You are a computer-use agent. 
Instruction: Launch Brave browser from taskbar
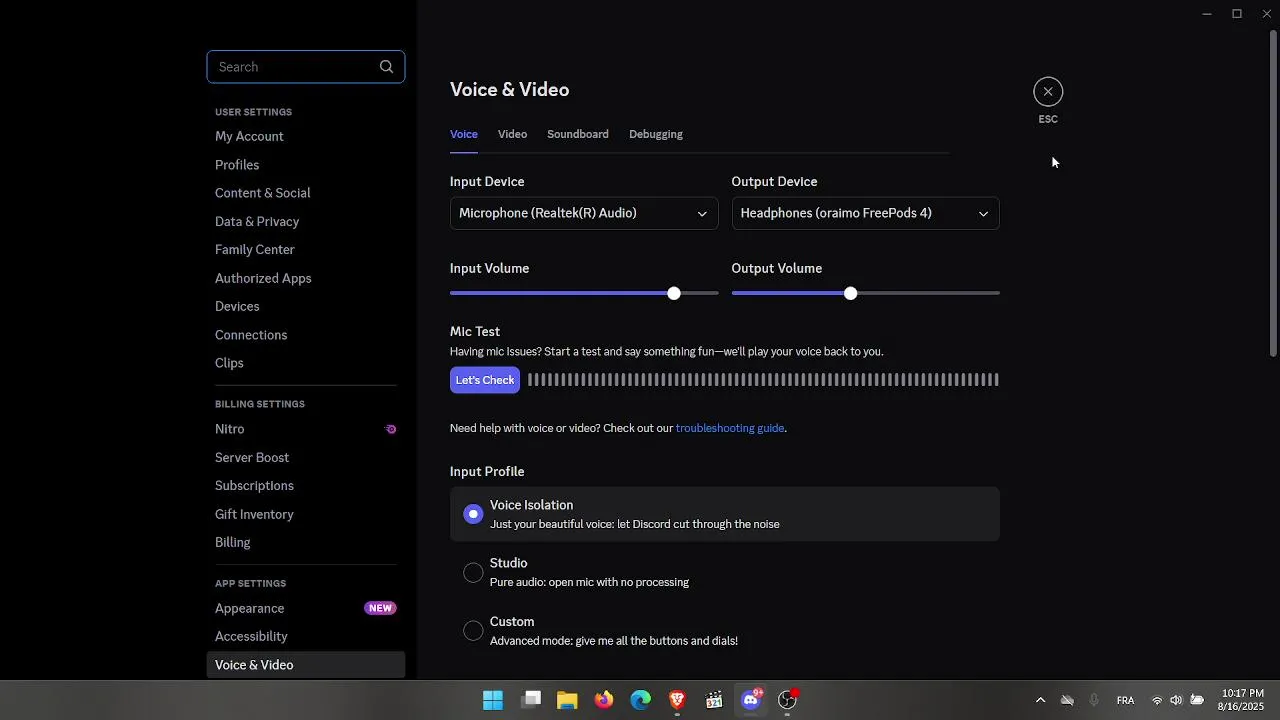pos(677,700)
